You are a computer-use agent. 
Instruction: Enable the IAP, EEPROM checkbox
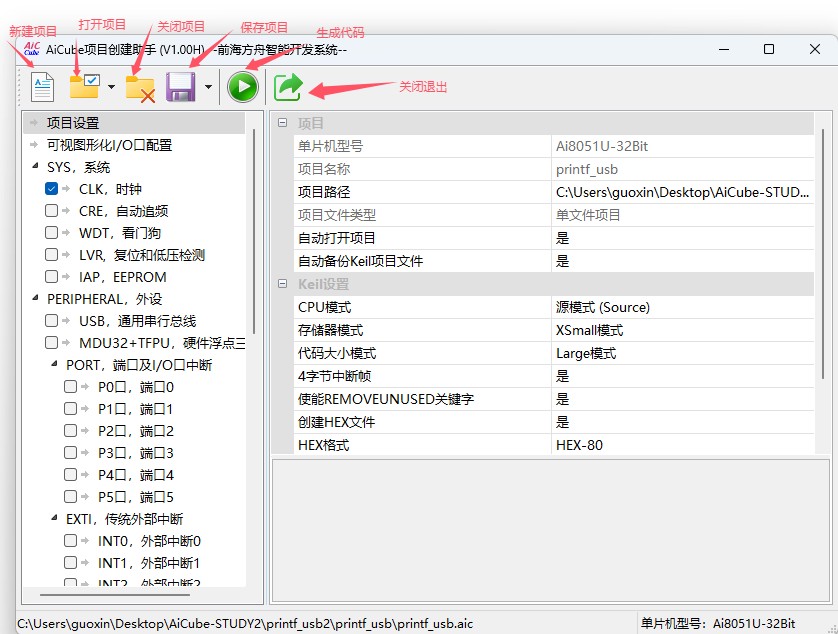(51, 277)
